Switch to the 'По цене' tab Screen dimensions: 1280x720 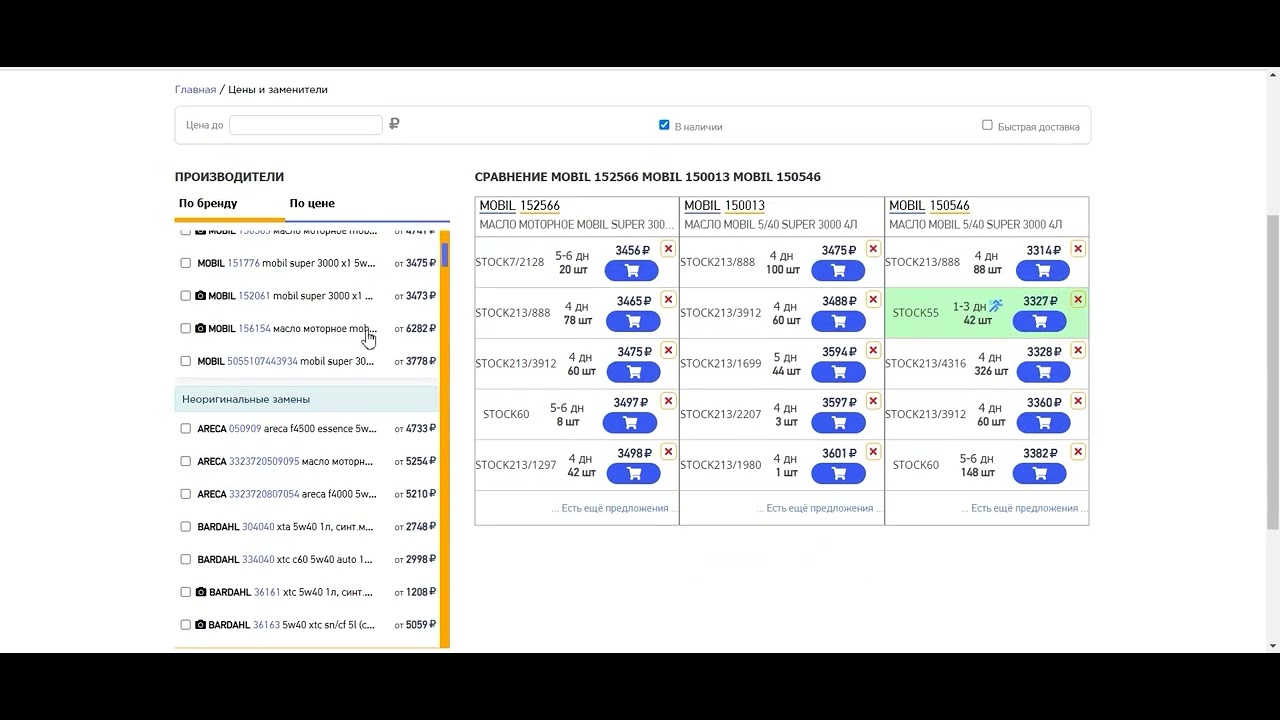[x=312, y=203]
